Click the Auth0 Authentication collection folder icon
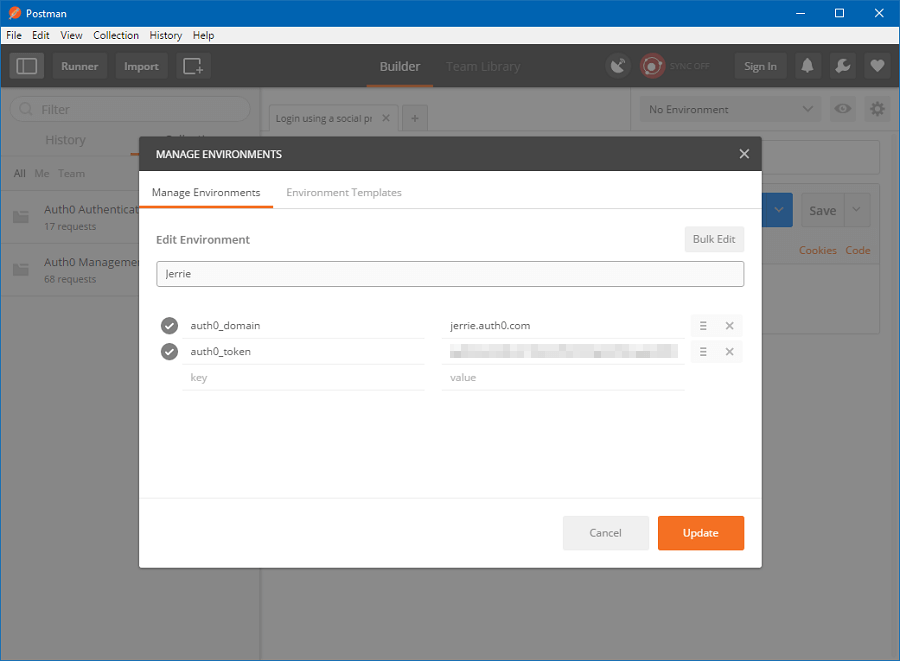This screenshot has height=661, width=900. (x=21, y=217)
